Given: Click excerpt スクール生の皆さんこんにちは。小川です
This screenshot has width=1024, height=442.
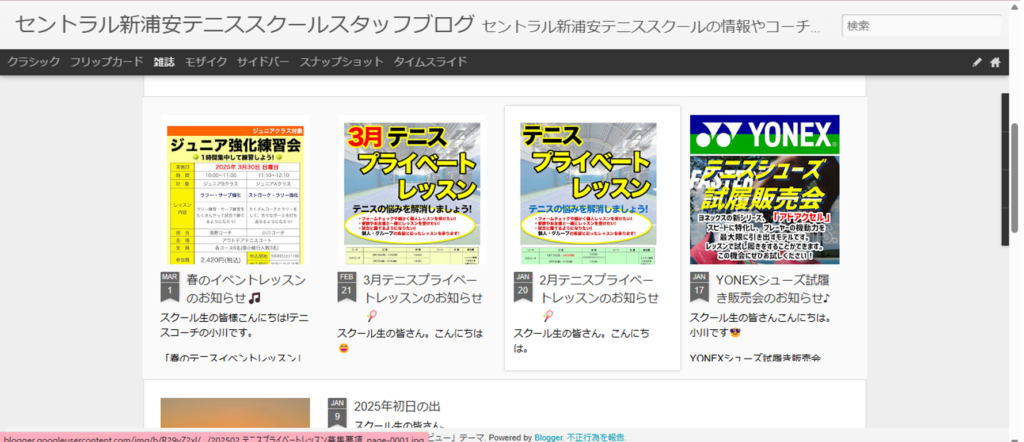Looking at the screenshot, I should (760, 325).
